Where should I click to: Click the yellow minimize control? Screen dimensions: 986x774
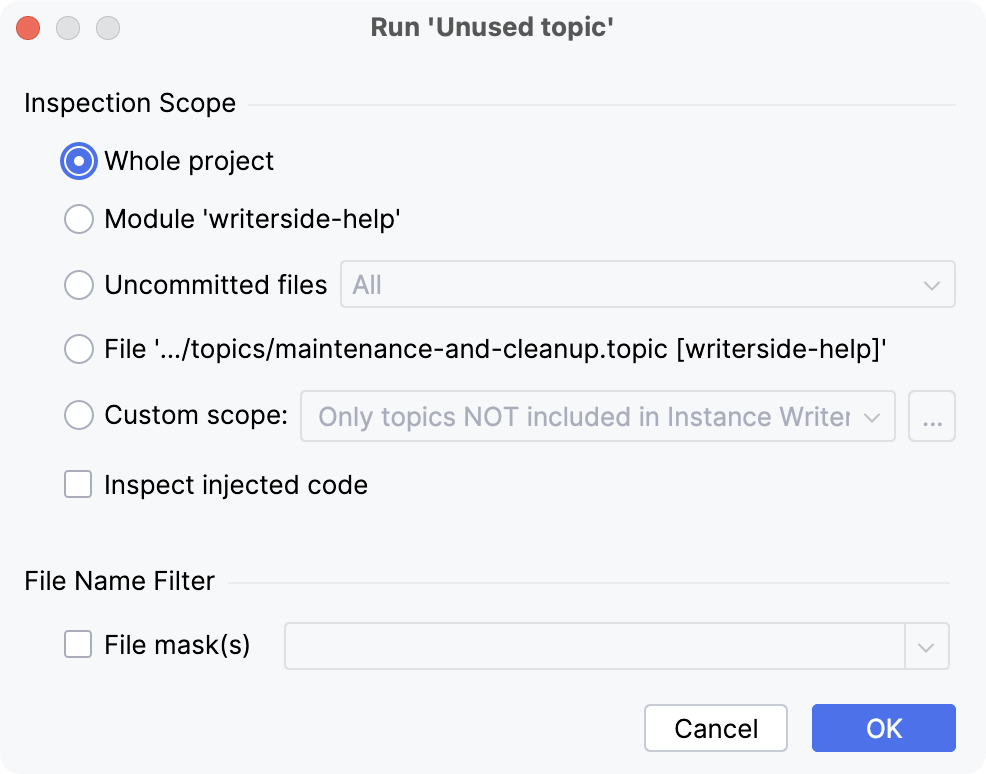coord(68,28)
